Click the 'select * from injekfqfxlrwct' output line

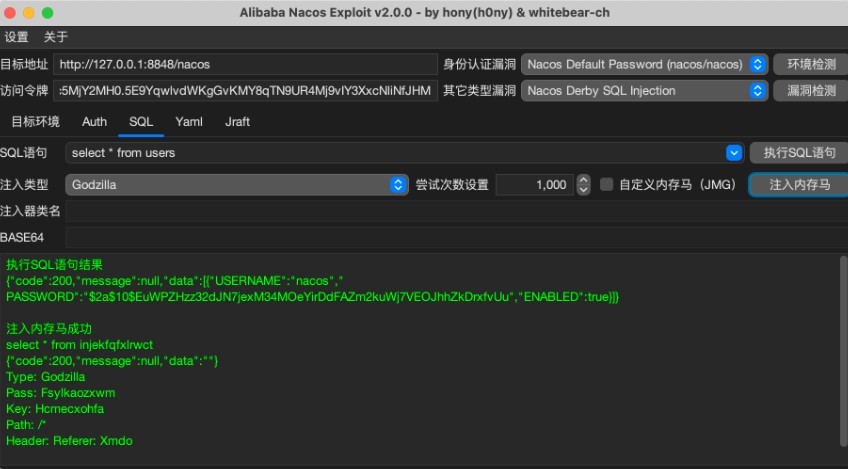(x=80, y=345)
